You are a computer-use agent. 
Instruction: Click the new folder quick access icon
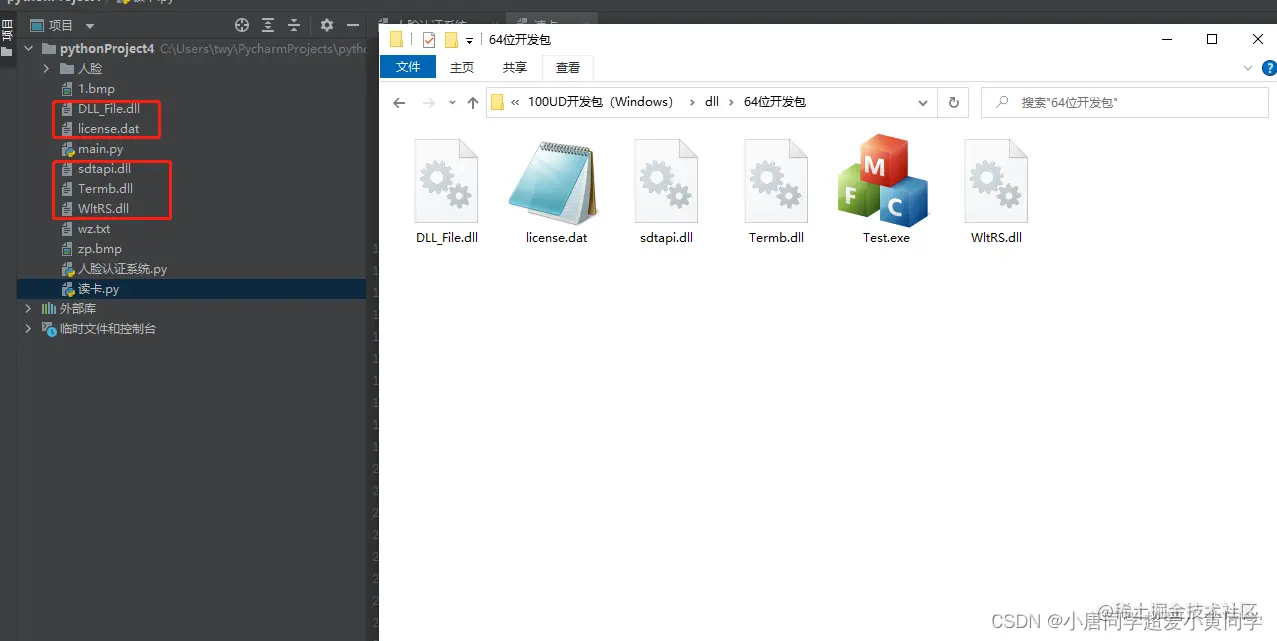pos(451,40)
